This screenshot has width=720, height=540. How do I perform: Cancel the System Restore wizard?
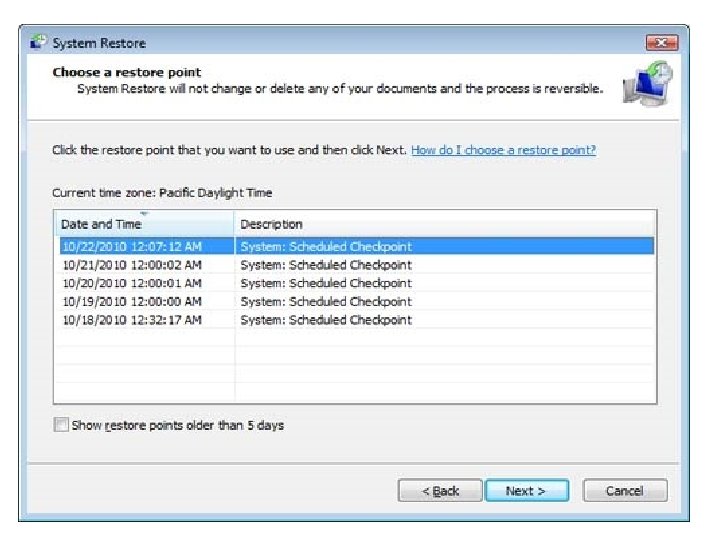624,491
